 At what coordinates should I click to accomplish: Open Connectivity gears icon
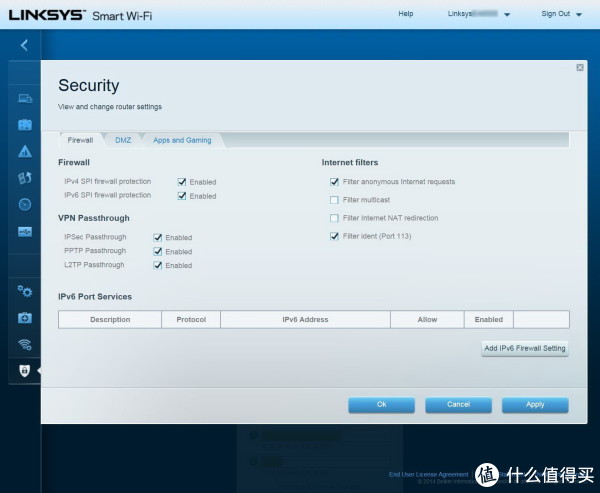pyautogui.click(x=25, y=292)
